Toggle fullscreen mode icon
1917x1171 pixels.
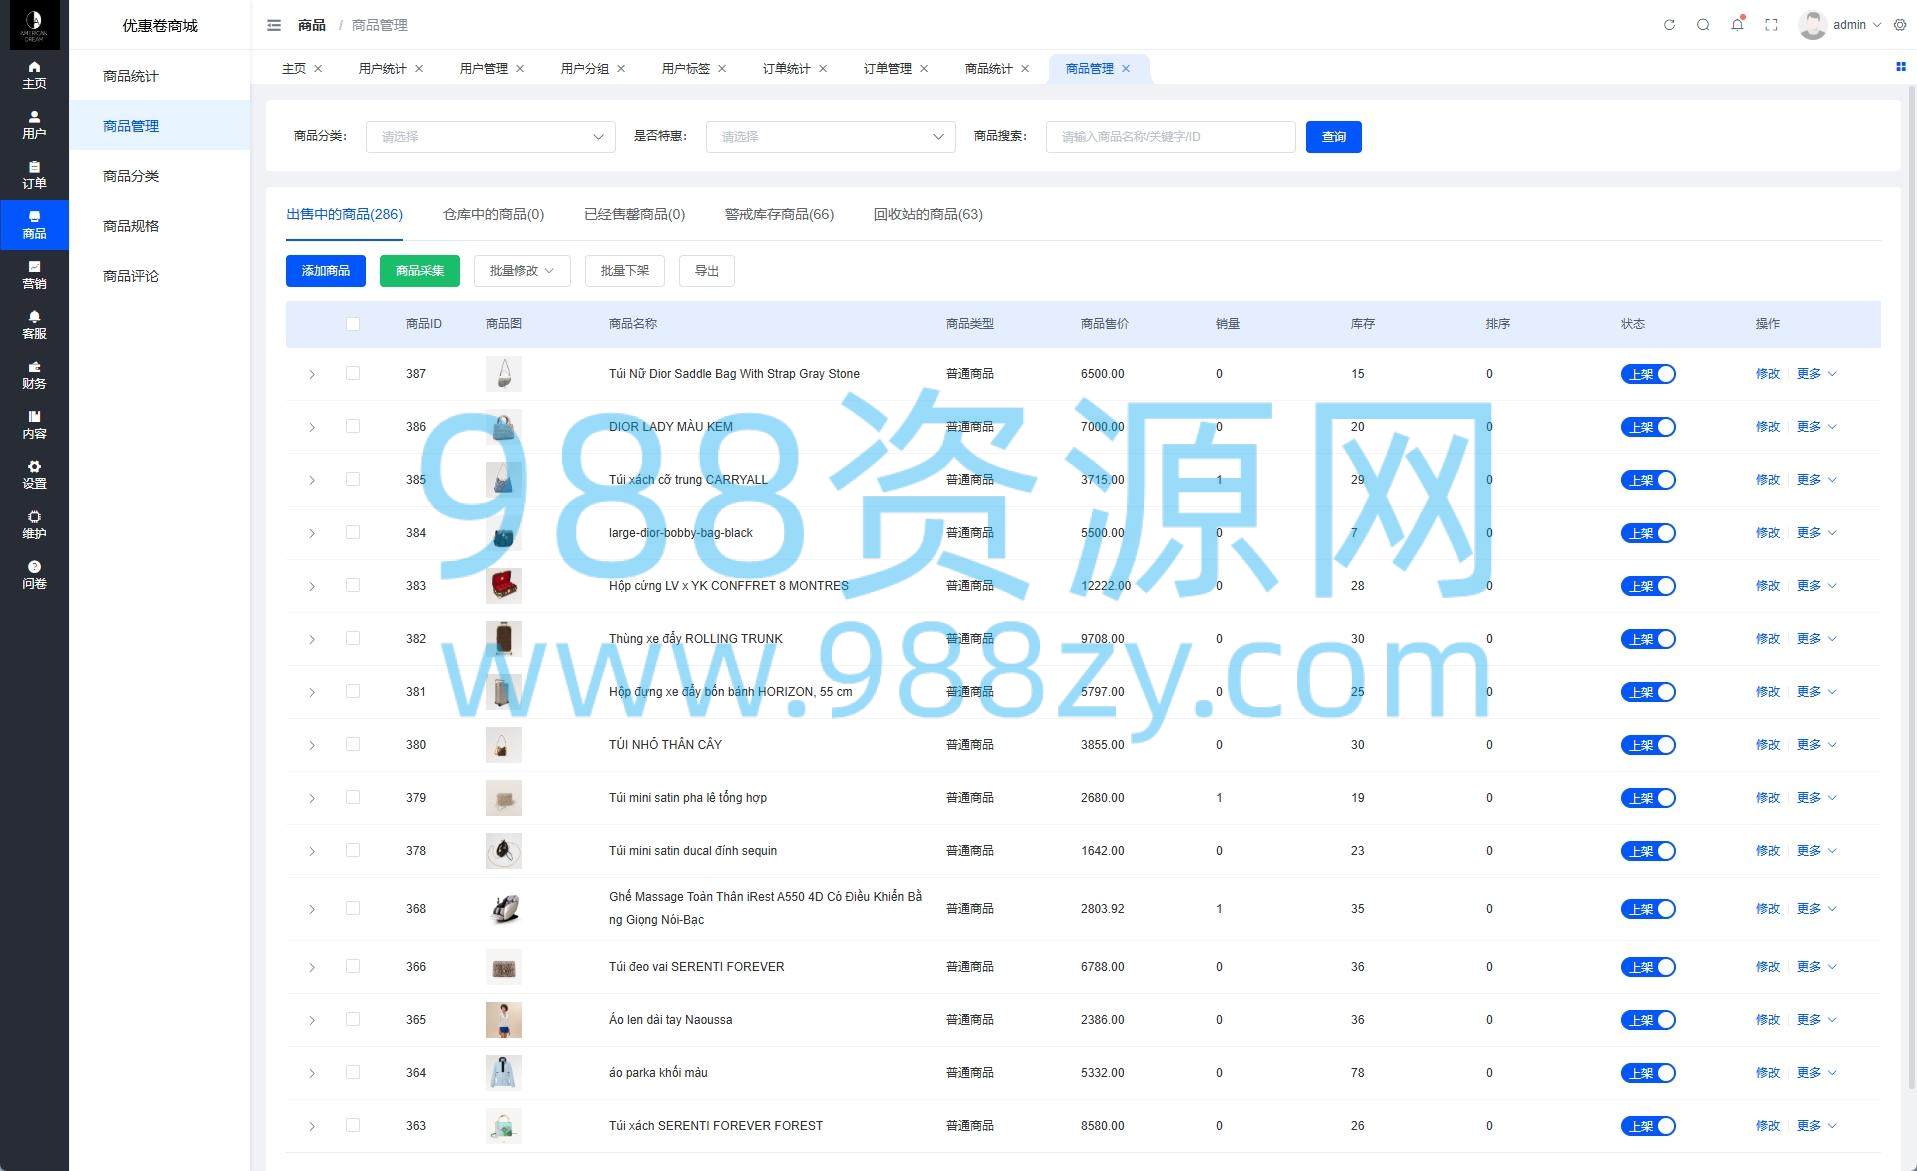(1771, 25)
